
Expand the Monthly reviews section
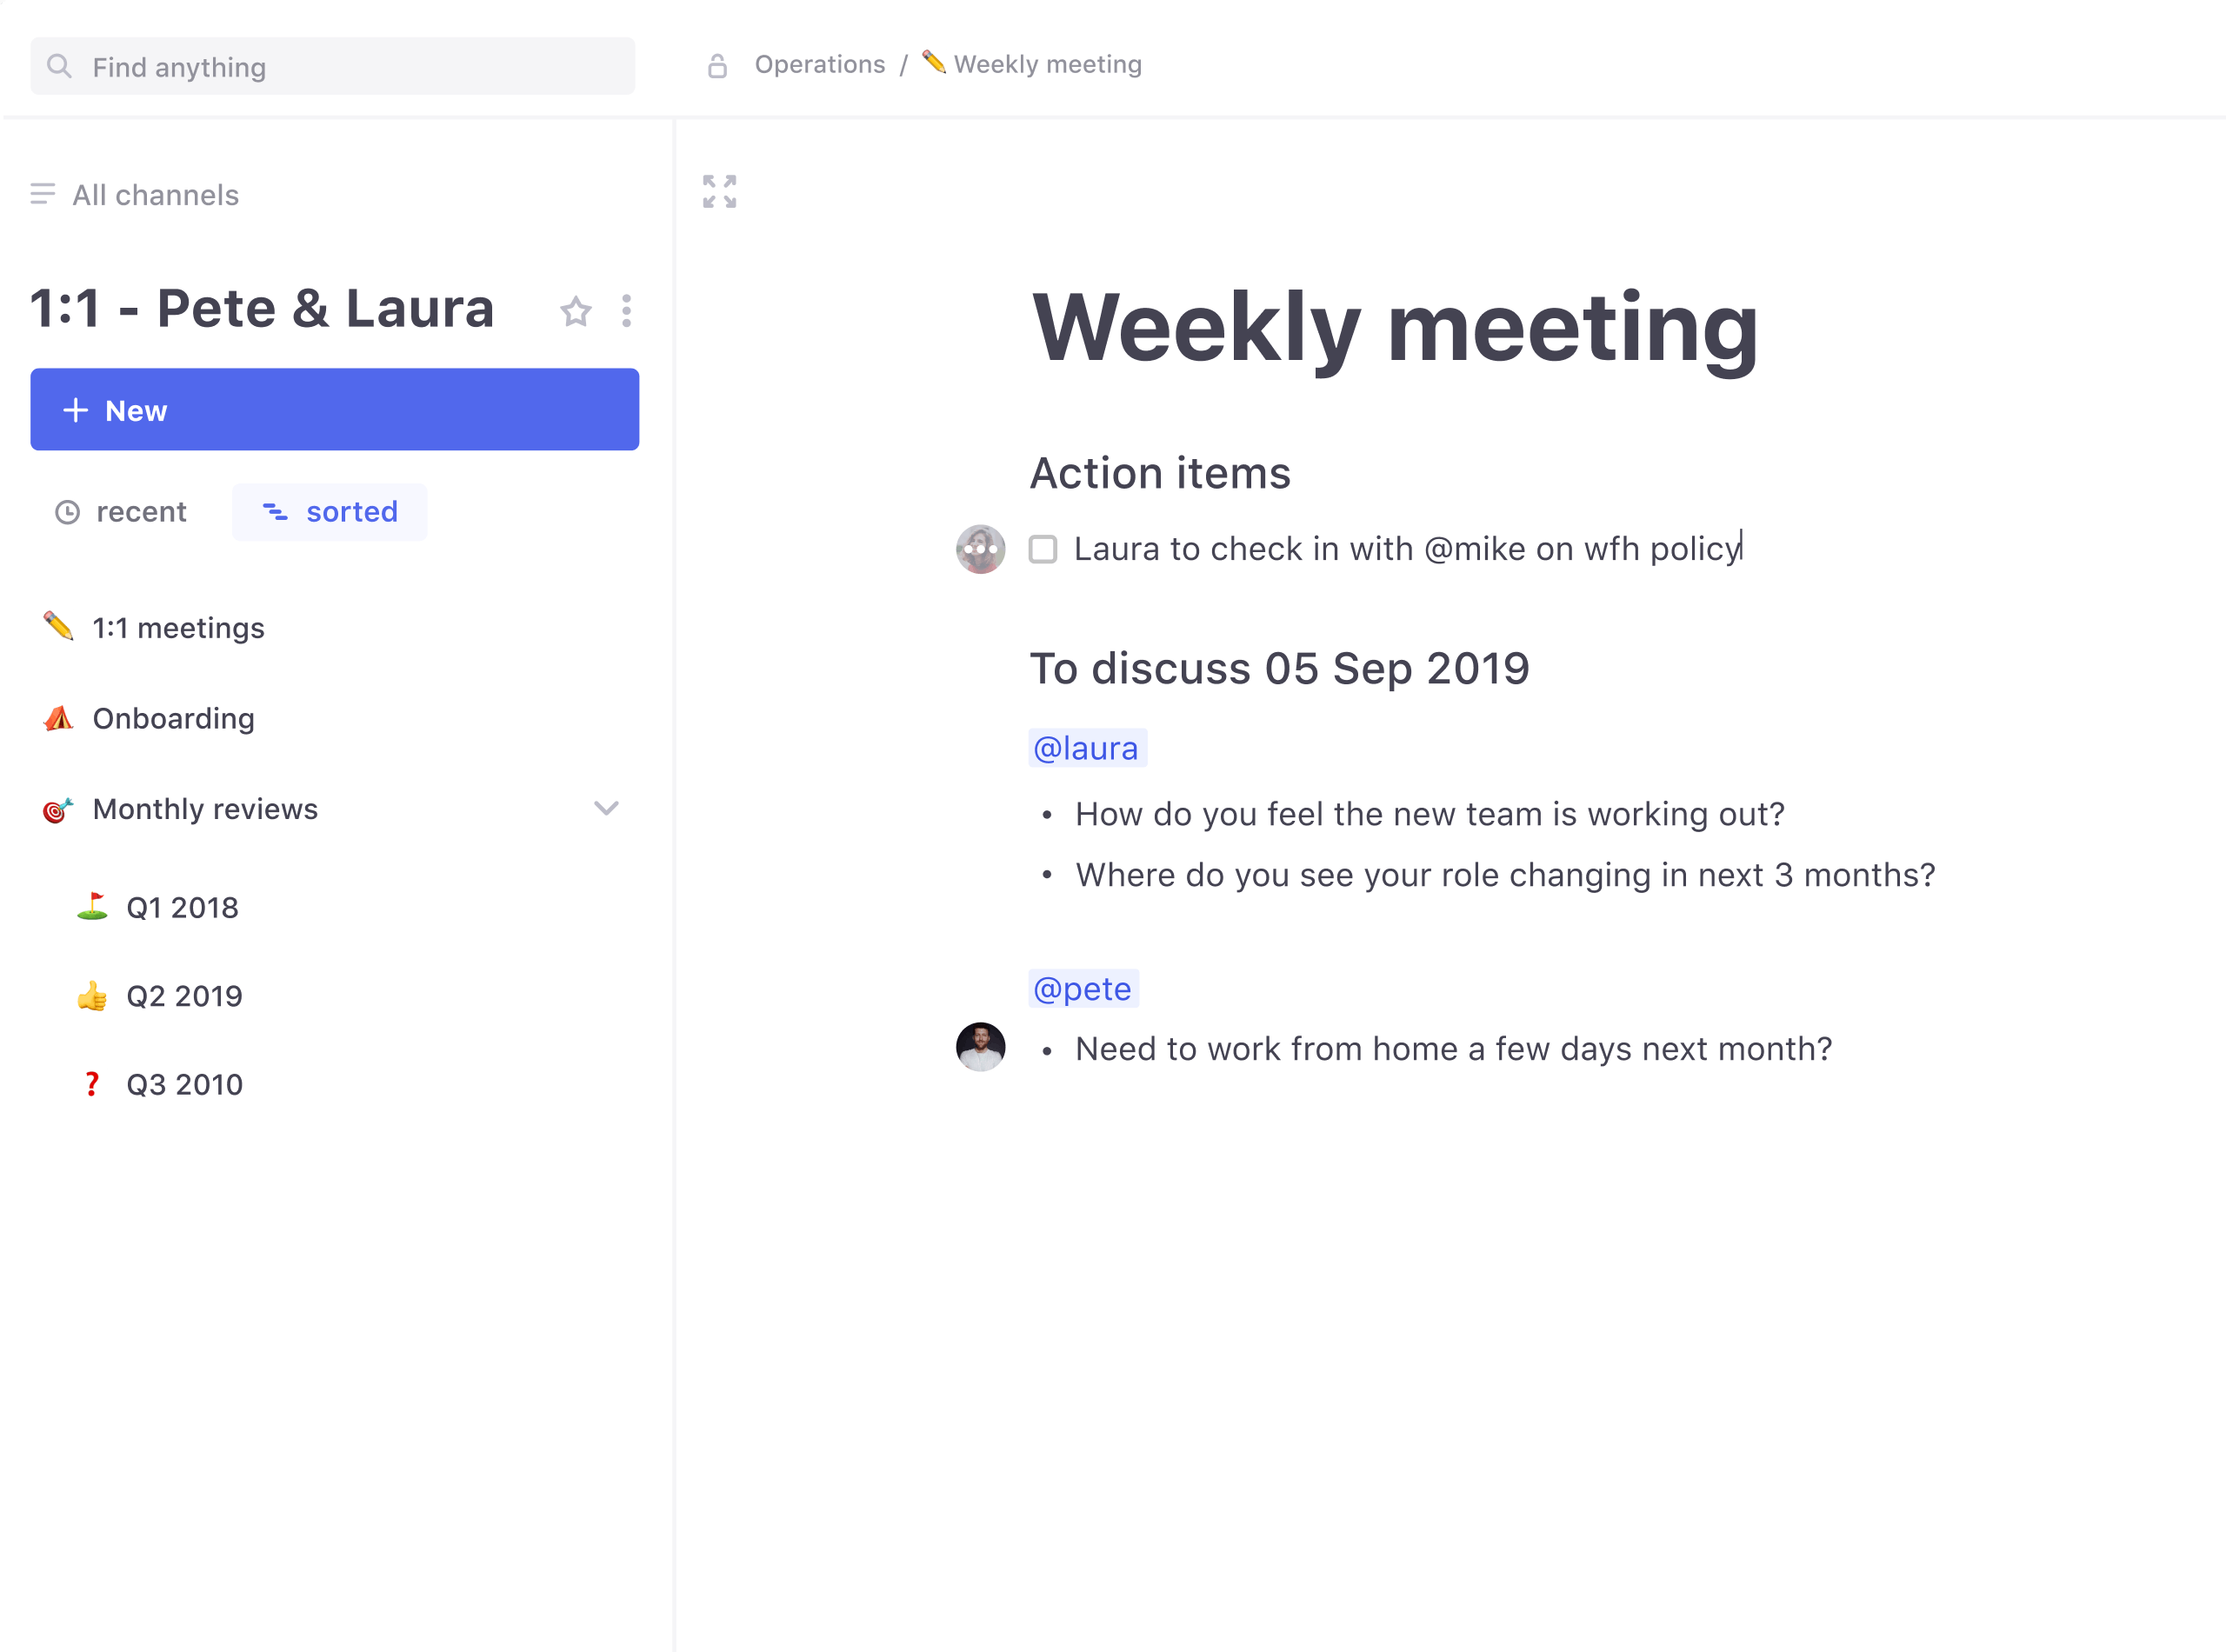(607, 809)
